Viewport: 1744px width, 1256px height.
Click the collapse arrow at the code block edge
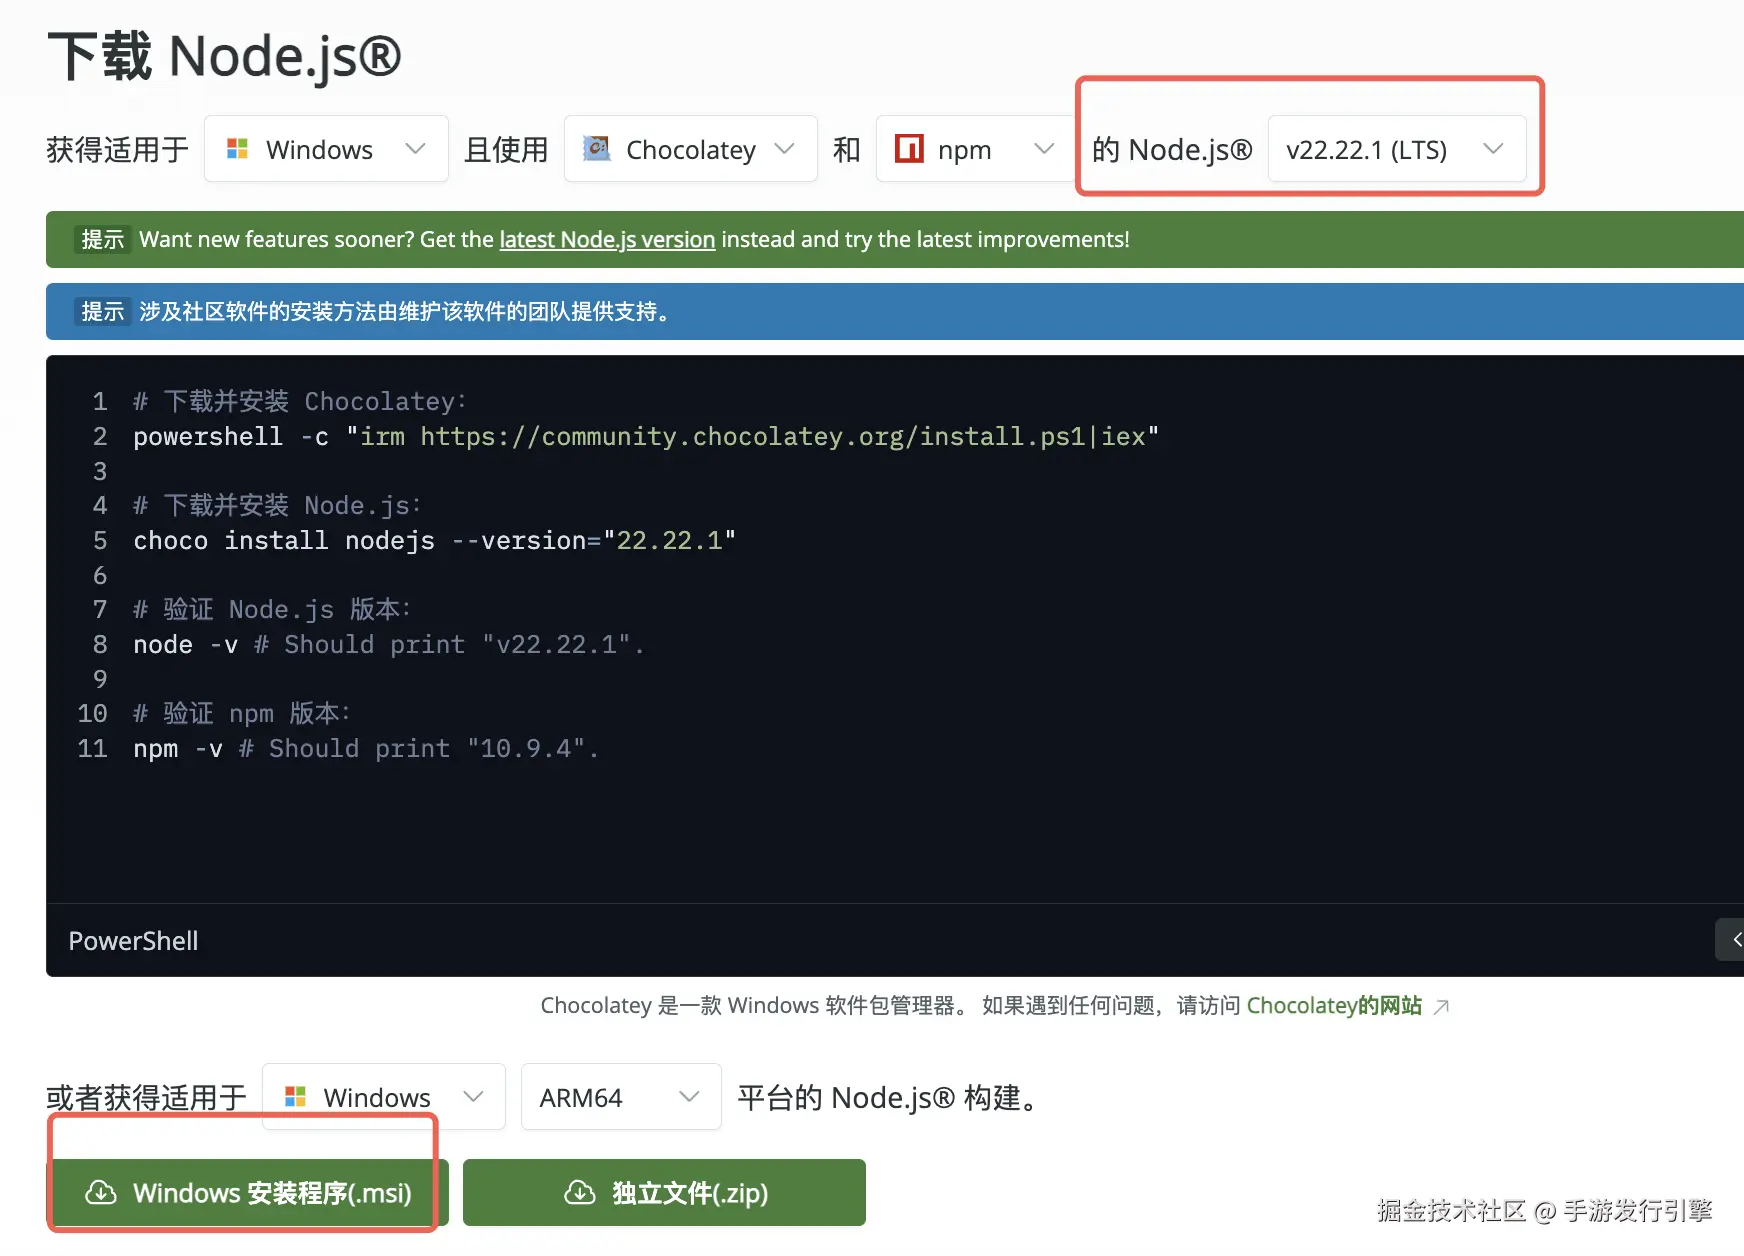click(1733, 939)
